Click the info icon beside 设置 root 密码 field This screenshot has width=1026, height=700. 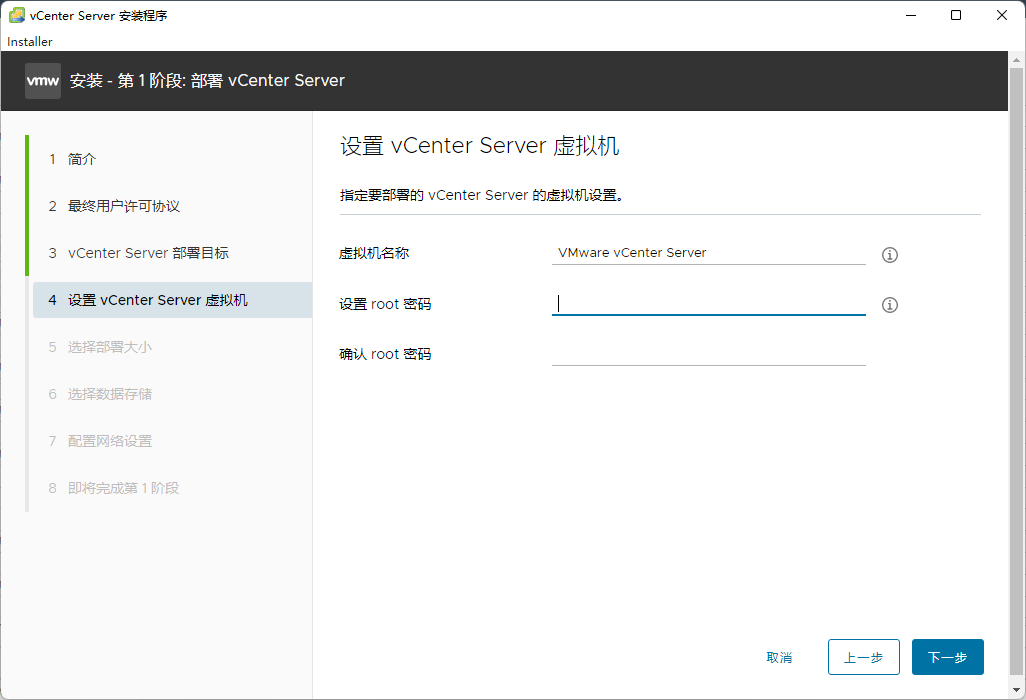[x=889, y=305]
